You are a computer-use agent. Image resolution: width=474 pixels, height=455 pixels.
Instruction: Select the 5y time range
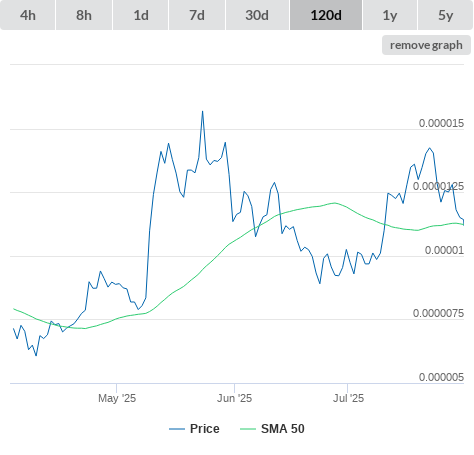click(446, 15)
